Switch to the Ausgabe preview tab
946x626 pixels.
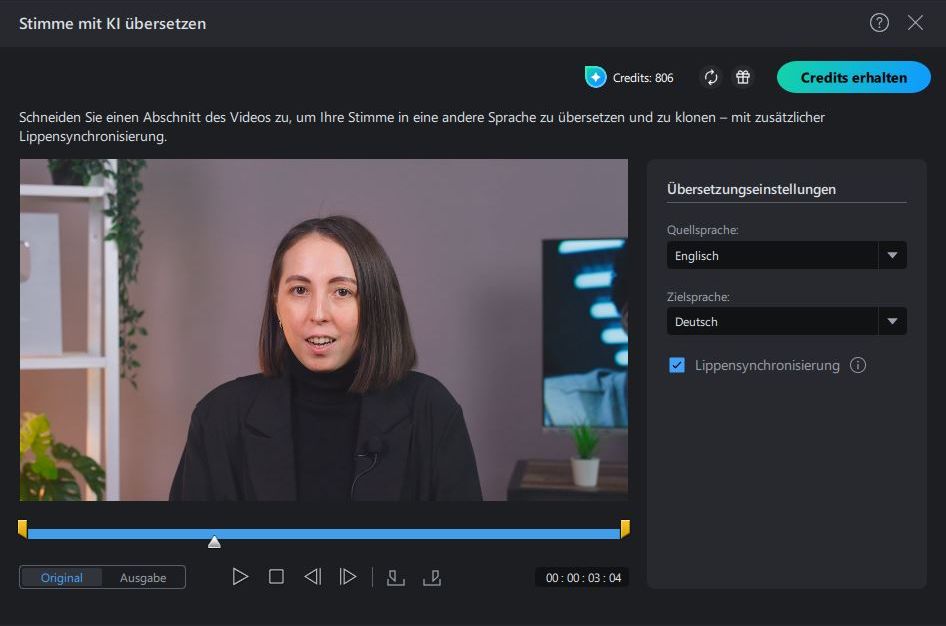tap(143, 577)
